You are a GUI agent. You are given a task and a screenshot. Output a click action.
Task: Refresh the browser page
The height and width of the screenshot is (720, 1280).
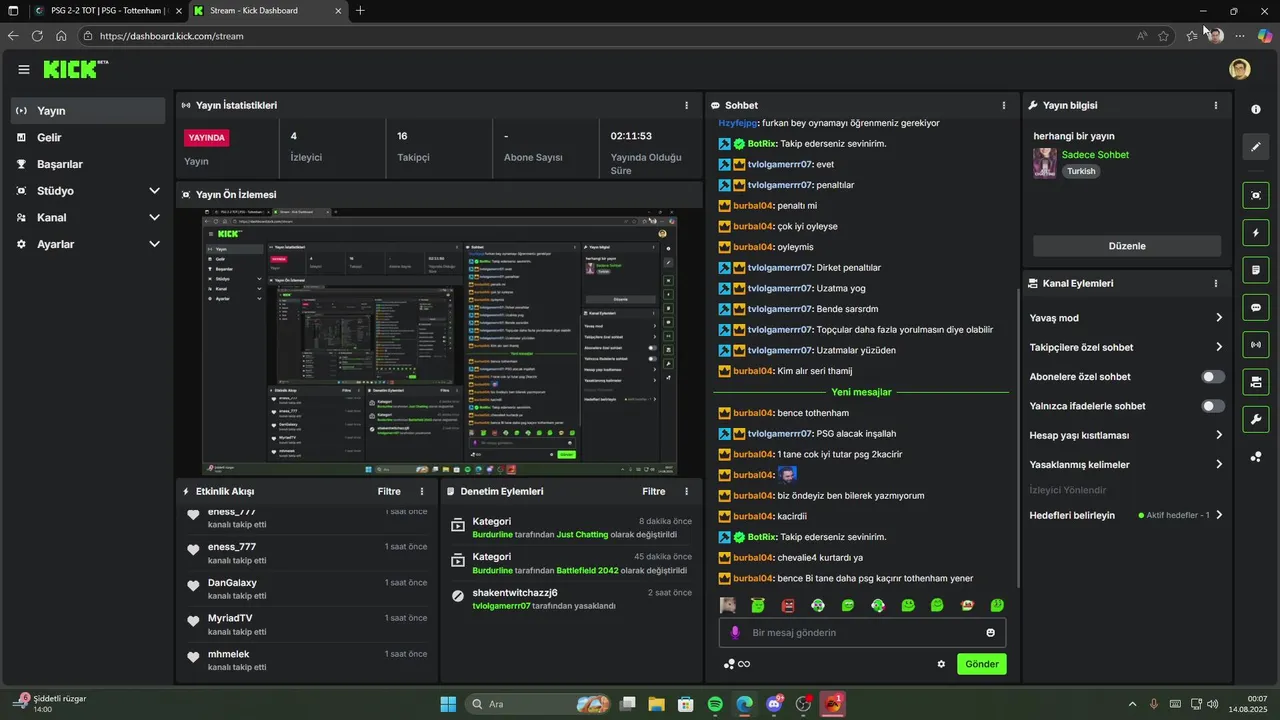[x=37, y=35]
